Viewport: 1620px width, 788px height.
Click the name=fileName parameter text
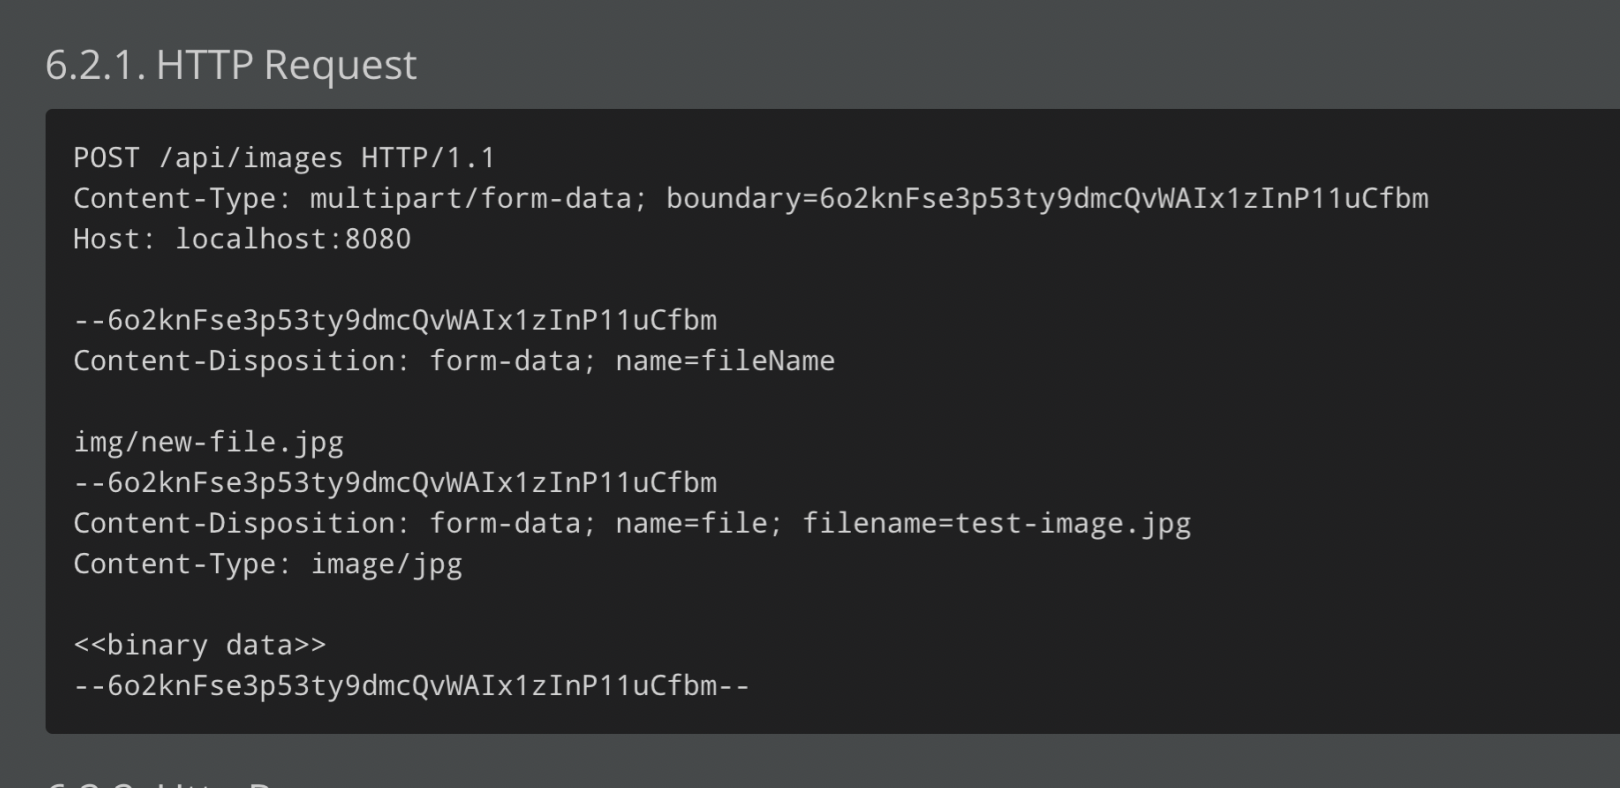coord(725,361)
